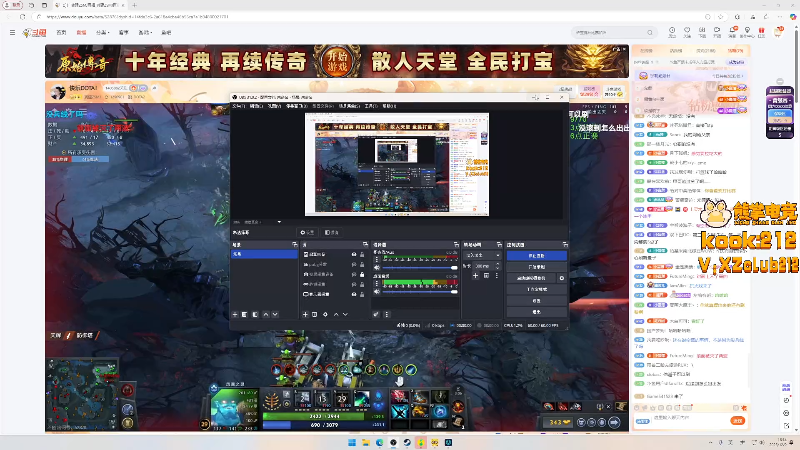The width and height of the screenshot is (800, 450).
Task: Open options dots of first mixer channel
Action: [377, 259]
